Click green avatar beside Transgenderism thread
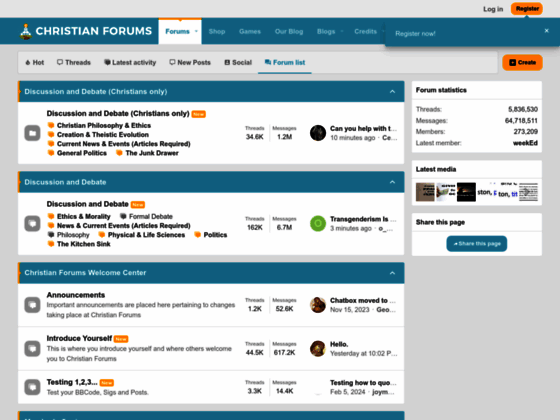Image resolution: width=560 pixels, height=420 pixels. tap(318, 224)
